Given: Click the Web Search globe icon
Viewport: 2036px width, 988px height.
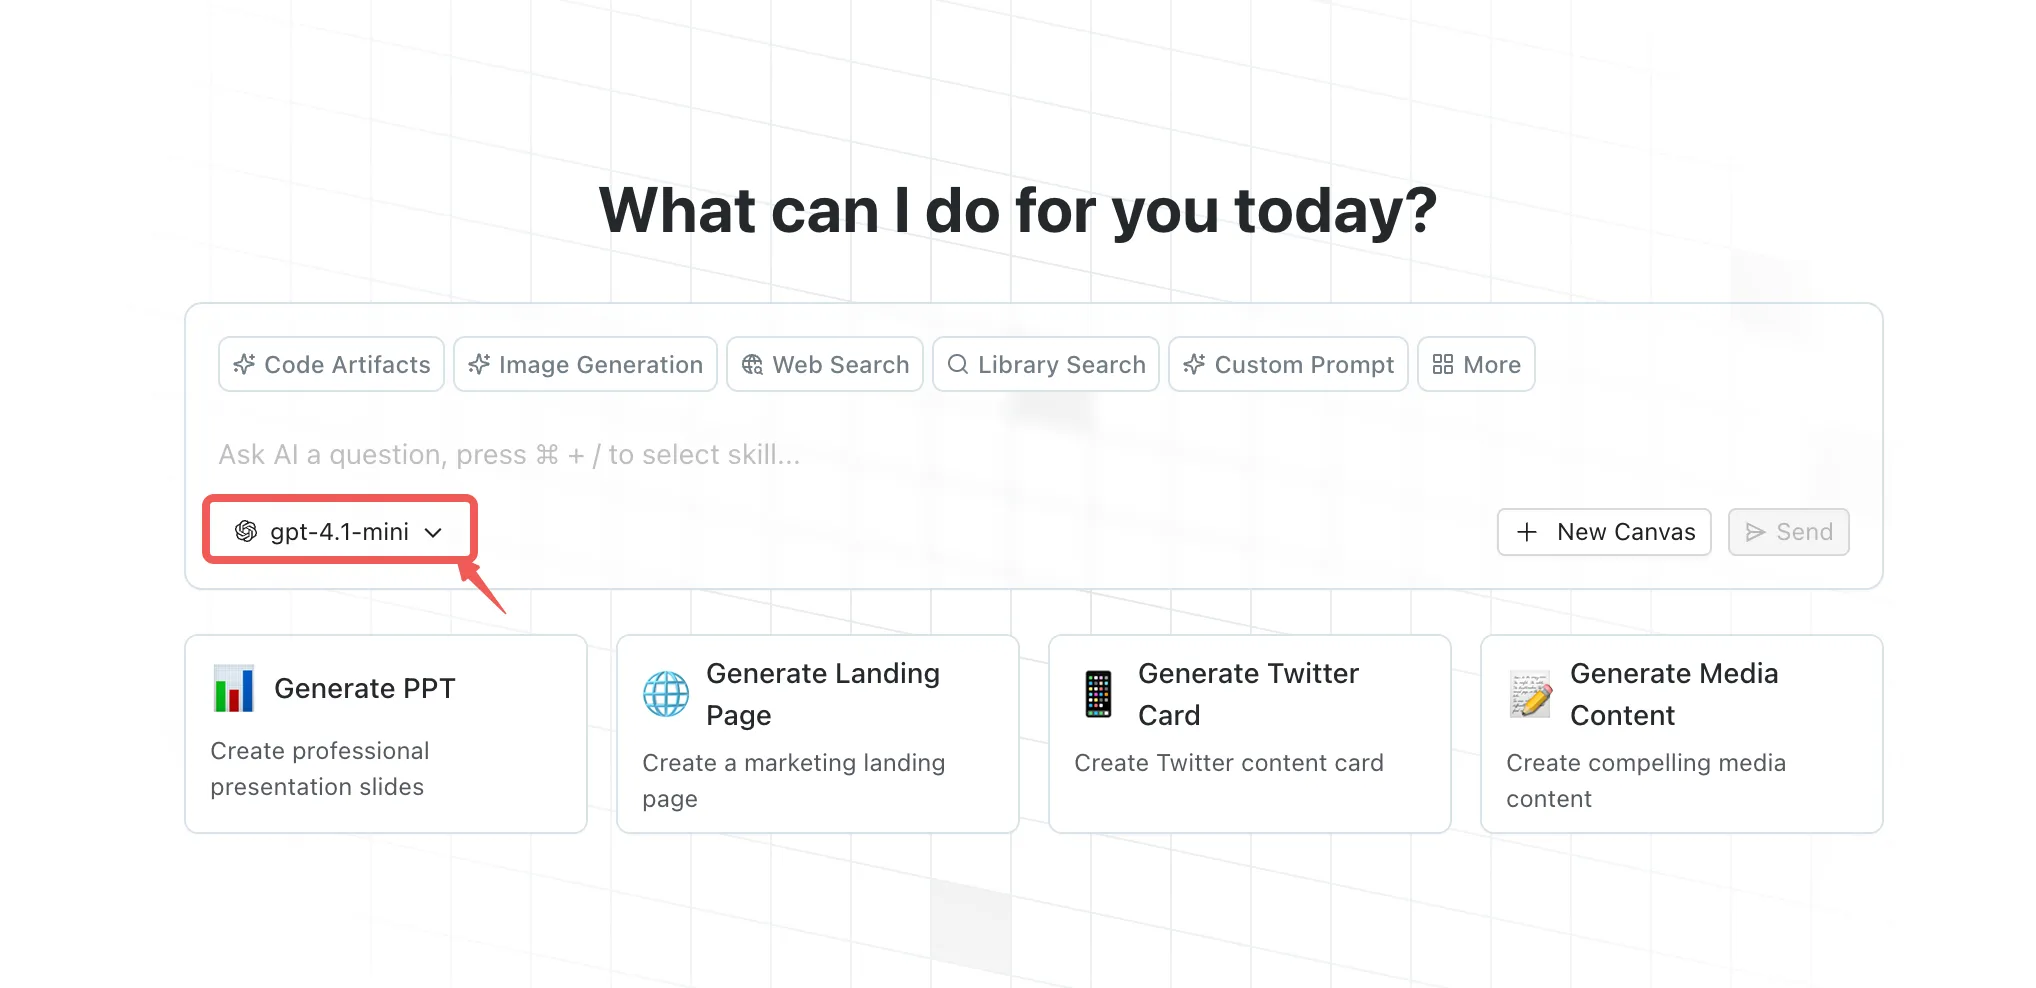Looking at the screenshot, I should [752, 365].
